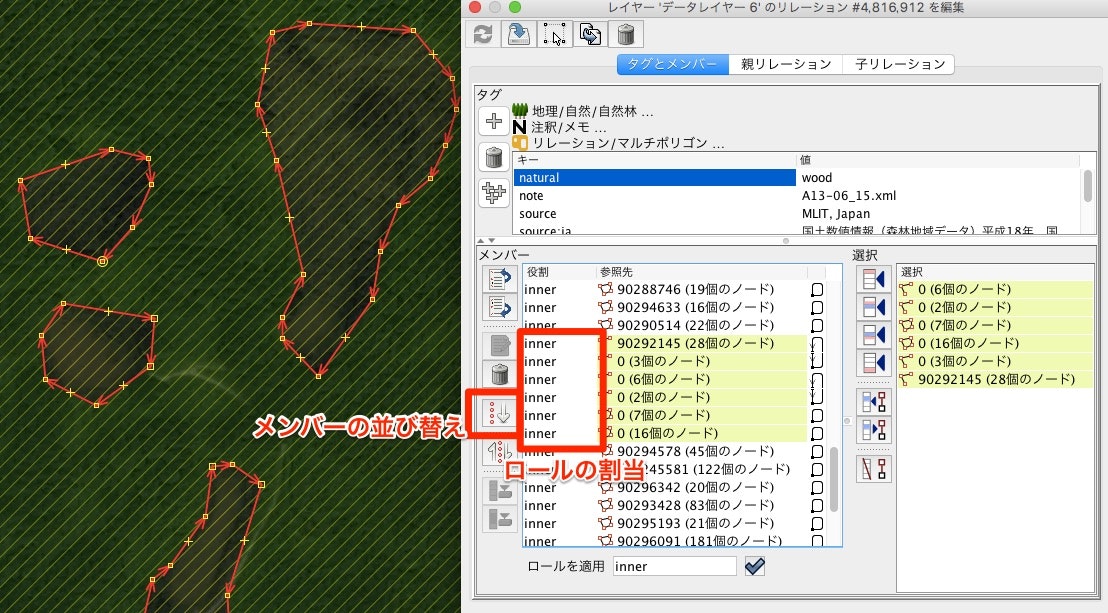Refresh the relation from the server
The image size is (1108, 613).
[x=484, y=33]
